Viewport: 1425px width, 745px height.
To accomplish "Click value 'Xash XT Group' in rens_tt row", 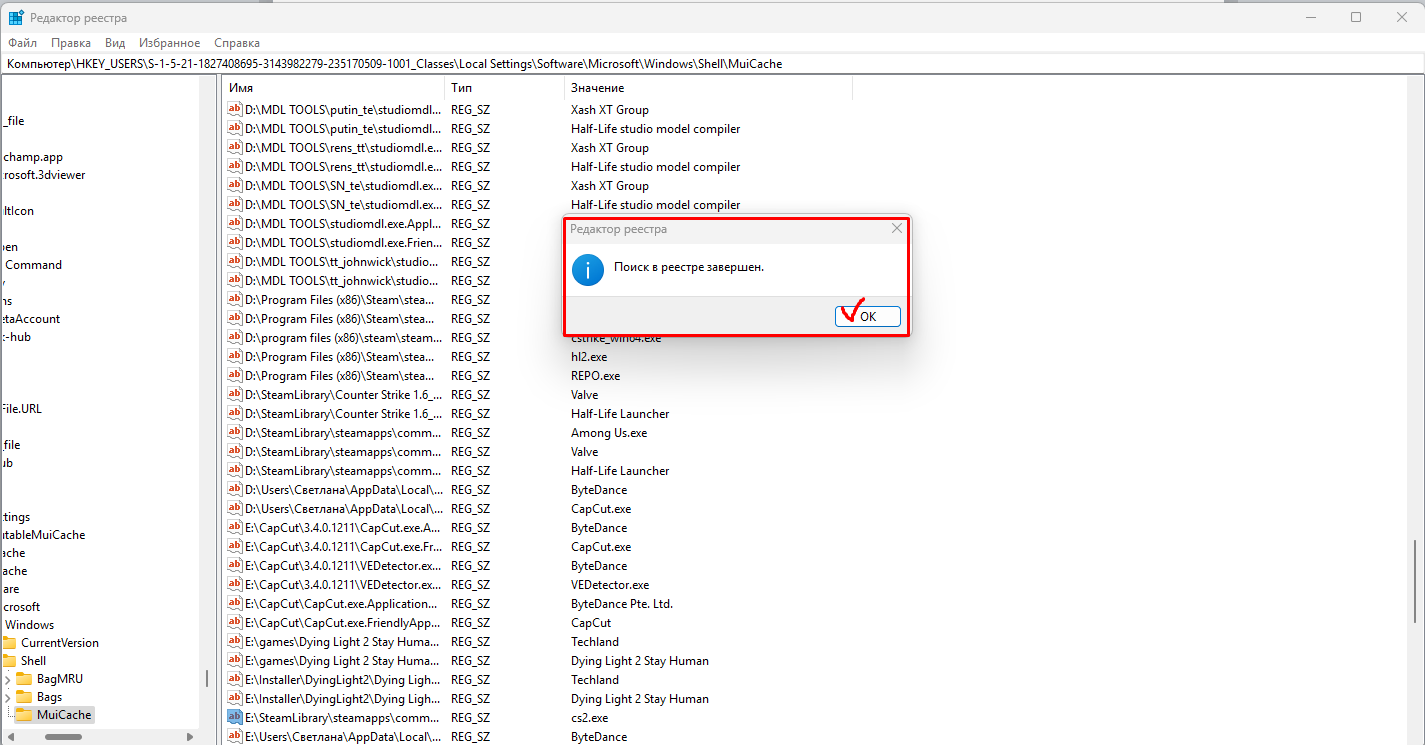I will point(609,148).
